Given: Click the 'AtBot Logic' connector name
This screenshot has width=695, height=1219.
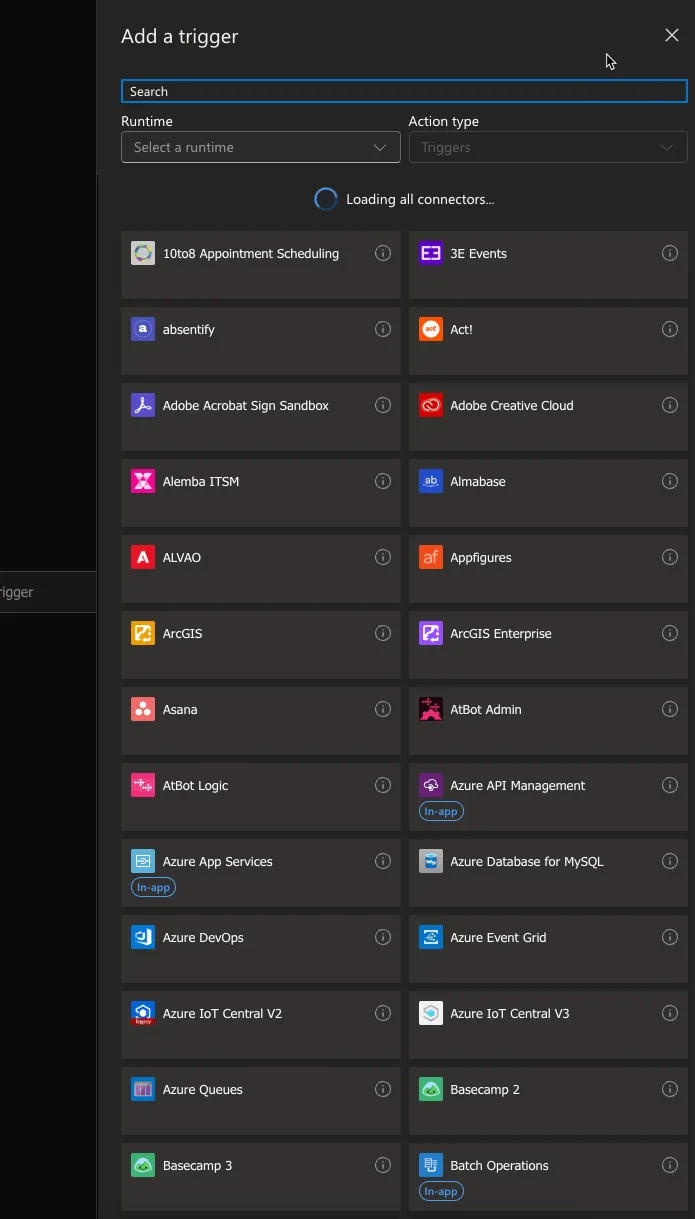Looking at the screenshot, I should click(196, 786).
